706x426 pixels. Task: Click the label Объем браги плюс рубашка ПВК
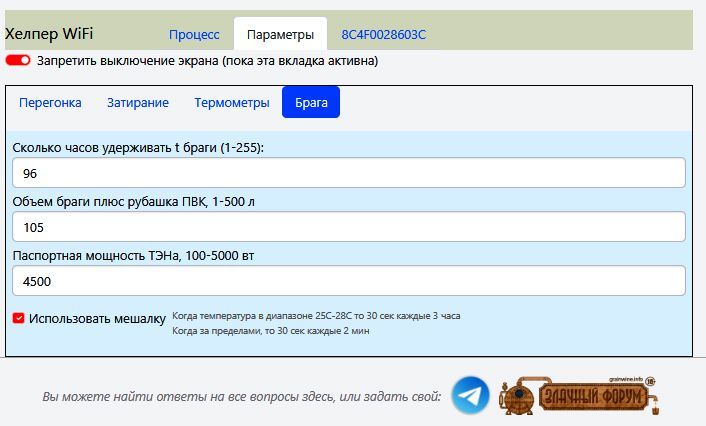(x=133, y=202)
